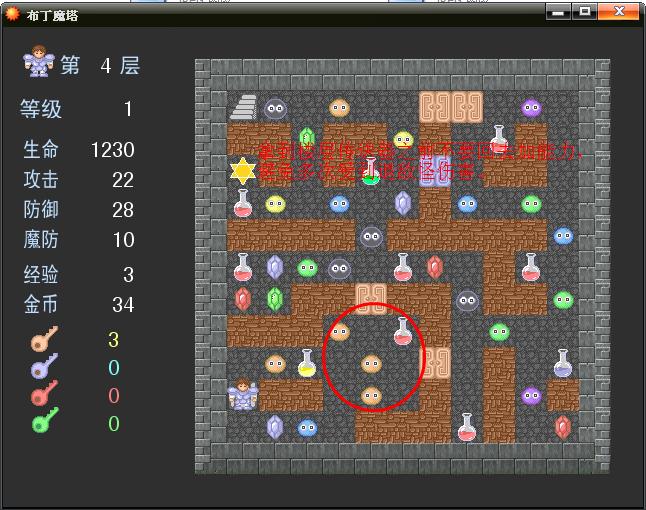
Task: Click the 攻击 value 22
Action: (123, 180)
